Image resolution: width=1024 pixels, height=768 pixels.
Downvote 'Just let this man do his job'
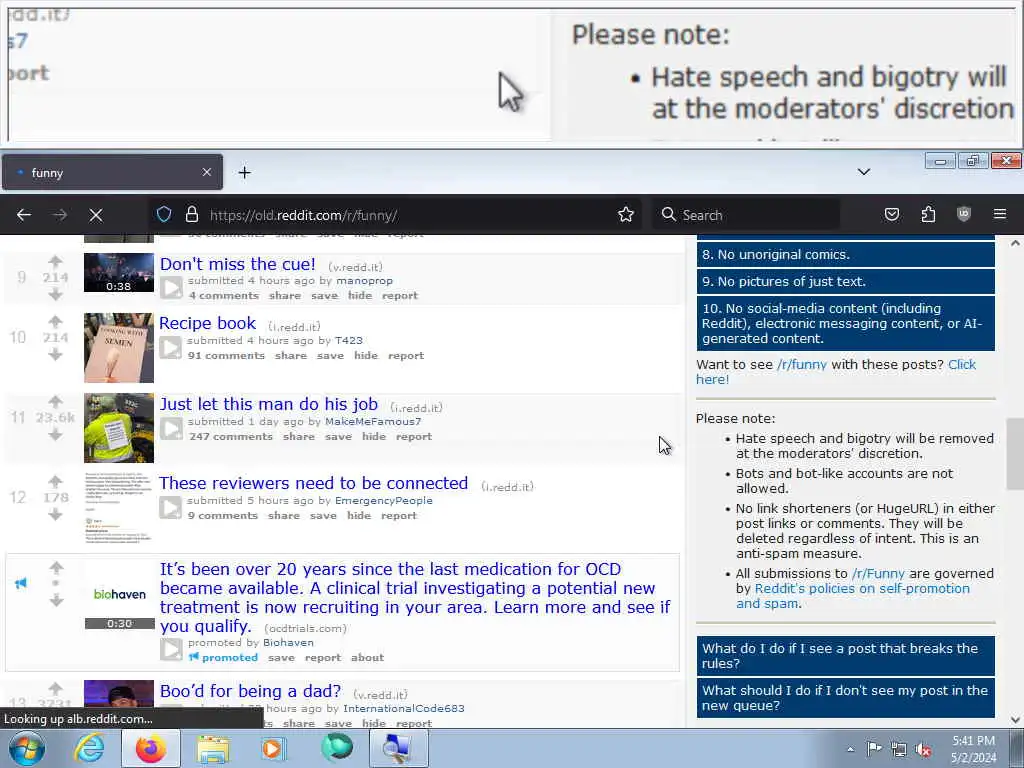56,435
